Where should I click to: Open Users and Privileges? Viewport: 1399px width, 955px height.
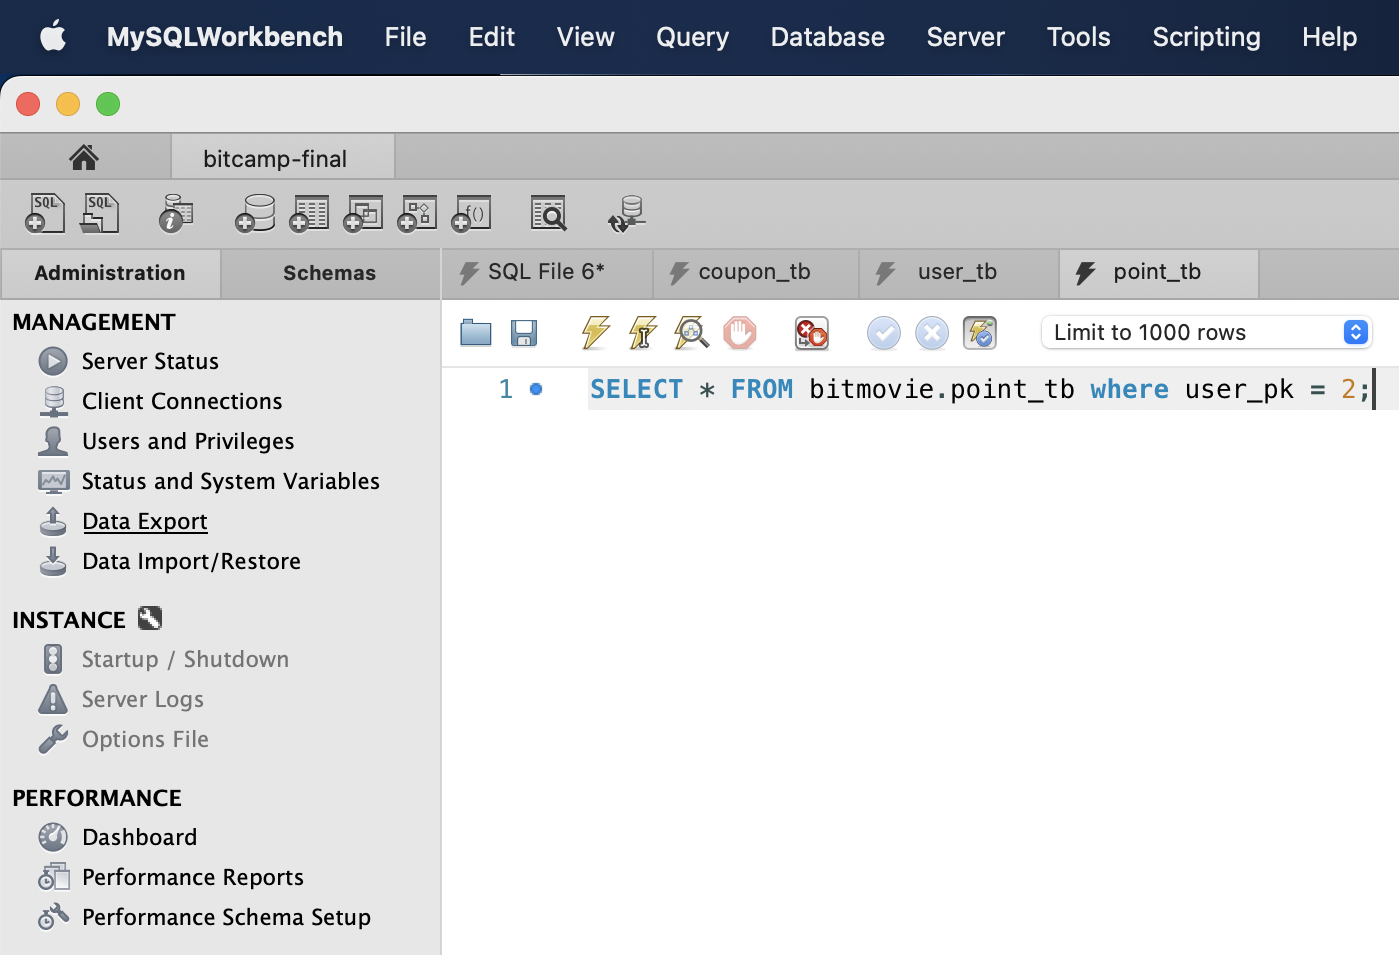coord(188,441)
